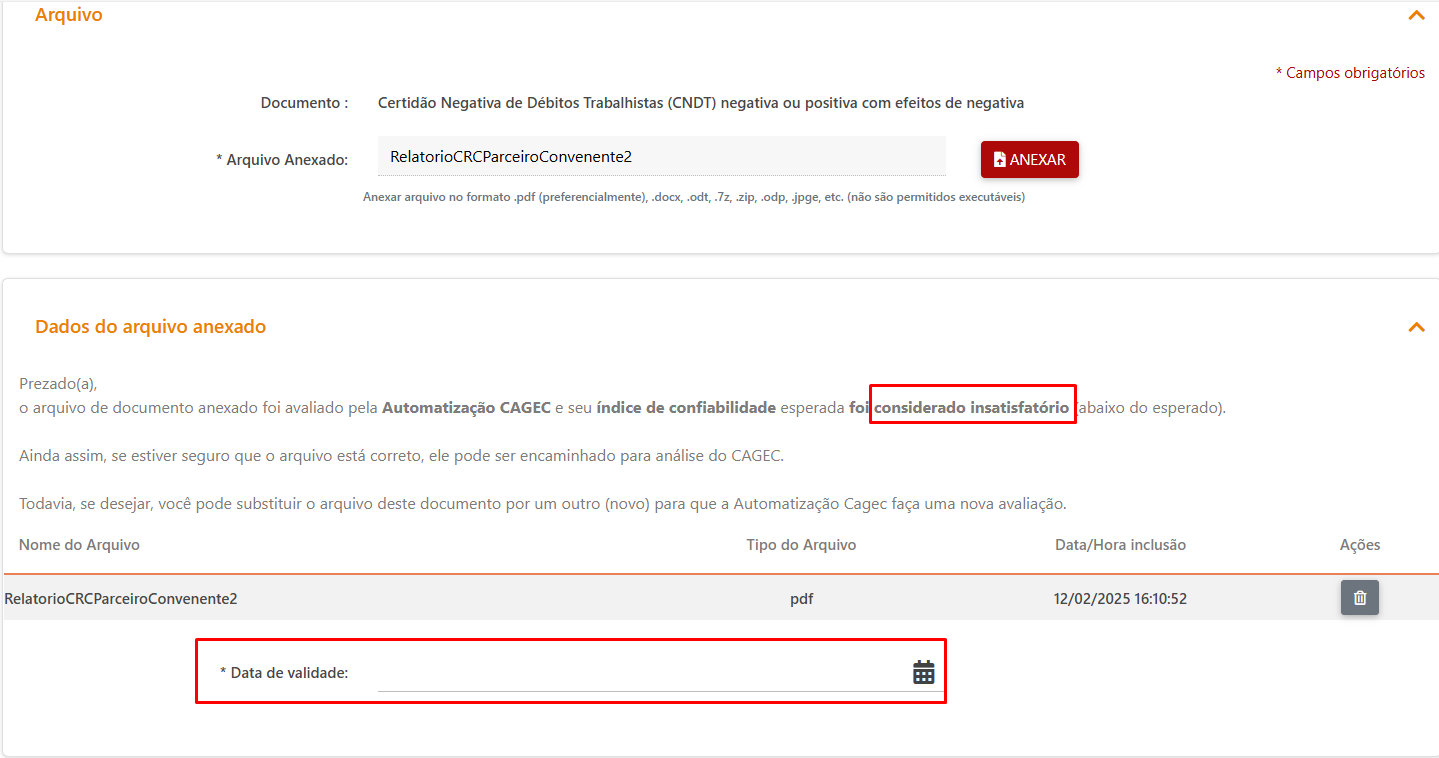Select the Tipo do Arquivo column header
Viewport: 1439px width, 758px height.
[x=801, y=545]
